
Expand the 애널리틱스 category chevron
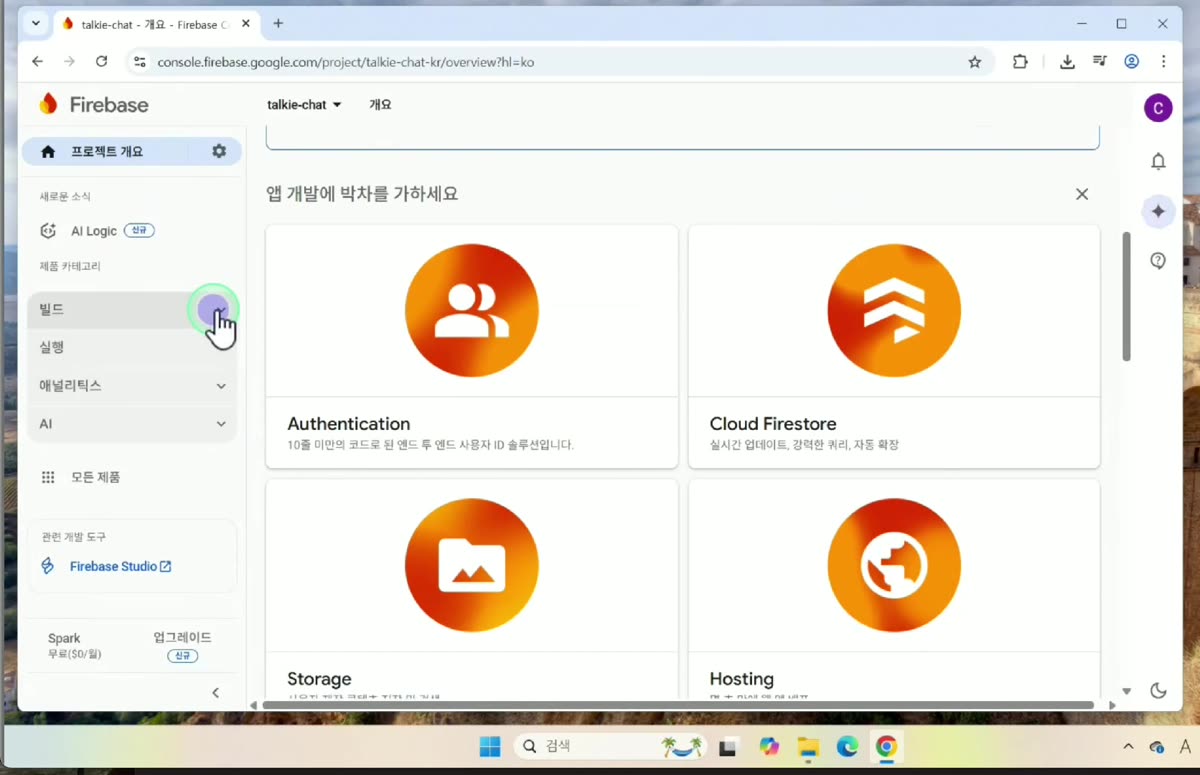[221, 386]
